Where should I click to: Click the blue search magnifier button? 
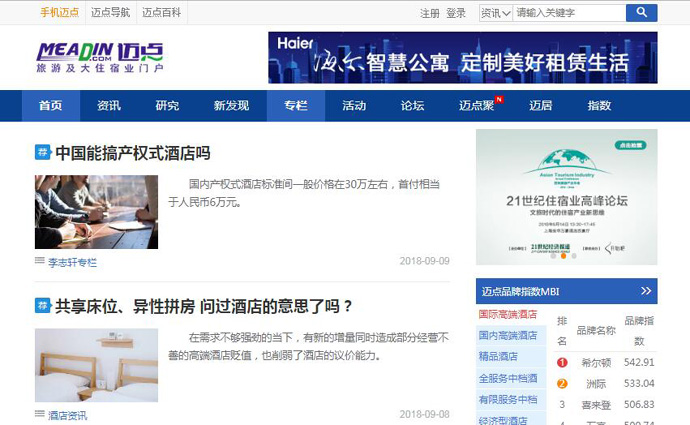[641, 13]
